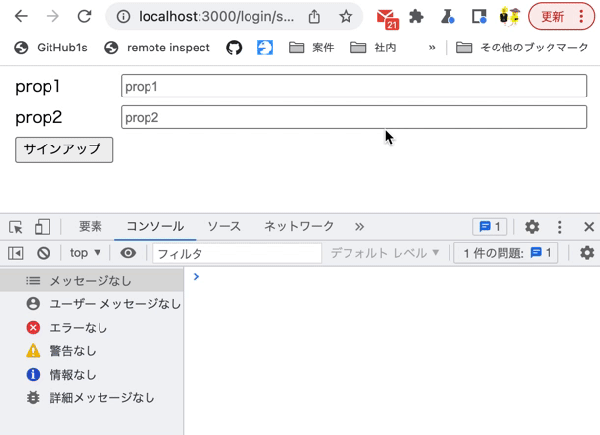The height and width of the screenshot is (435, 600).
Task: Open the GitHub octocat bookmark icon
Action: click(234, 48)
